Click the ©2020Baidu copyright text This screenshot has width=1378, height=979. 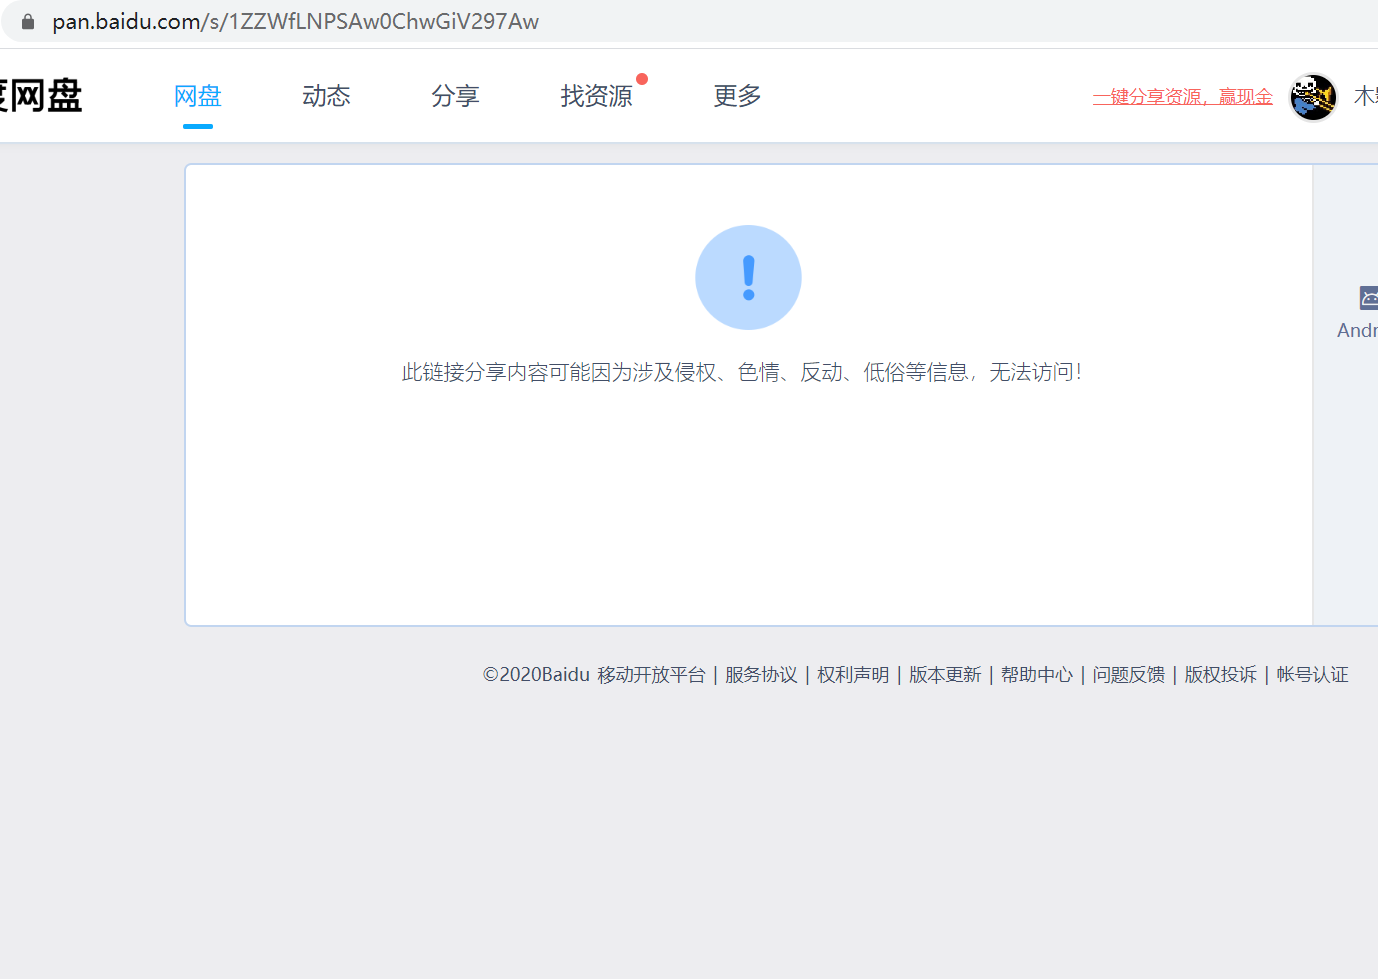[x=536, y=675]
